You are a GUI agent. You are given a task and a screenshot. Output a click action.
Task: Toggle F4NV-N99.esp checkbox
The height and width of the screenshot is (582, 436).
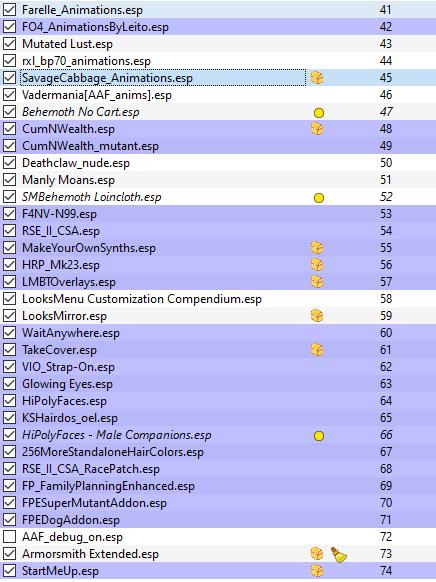click(9, 214)
